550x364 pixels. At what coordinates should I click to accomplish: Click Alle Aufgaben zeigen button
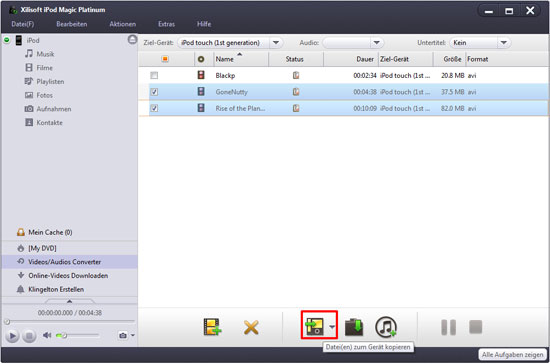click(512, 355)
